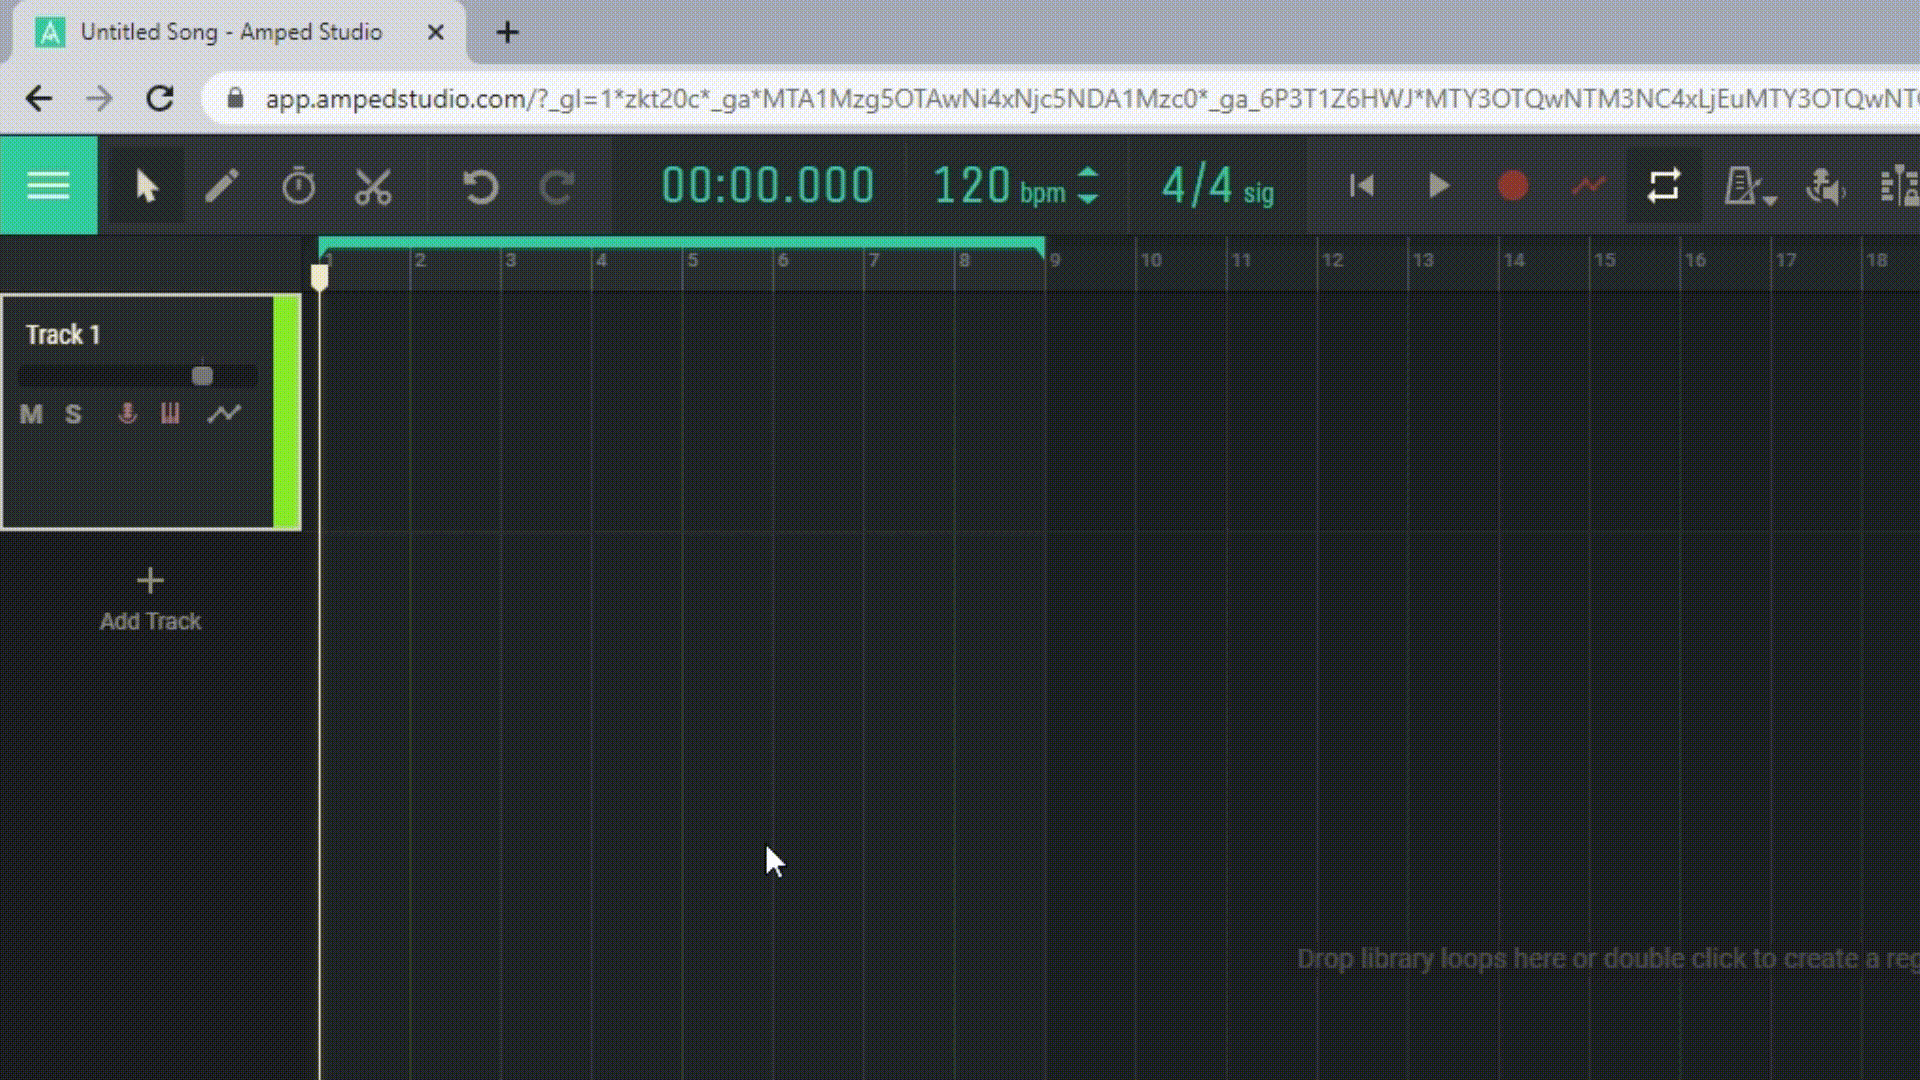Screen dimensions: 1920x1080
Task: Toggle loop playback mode
Action: coord(1664,186)
